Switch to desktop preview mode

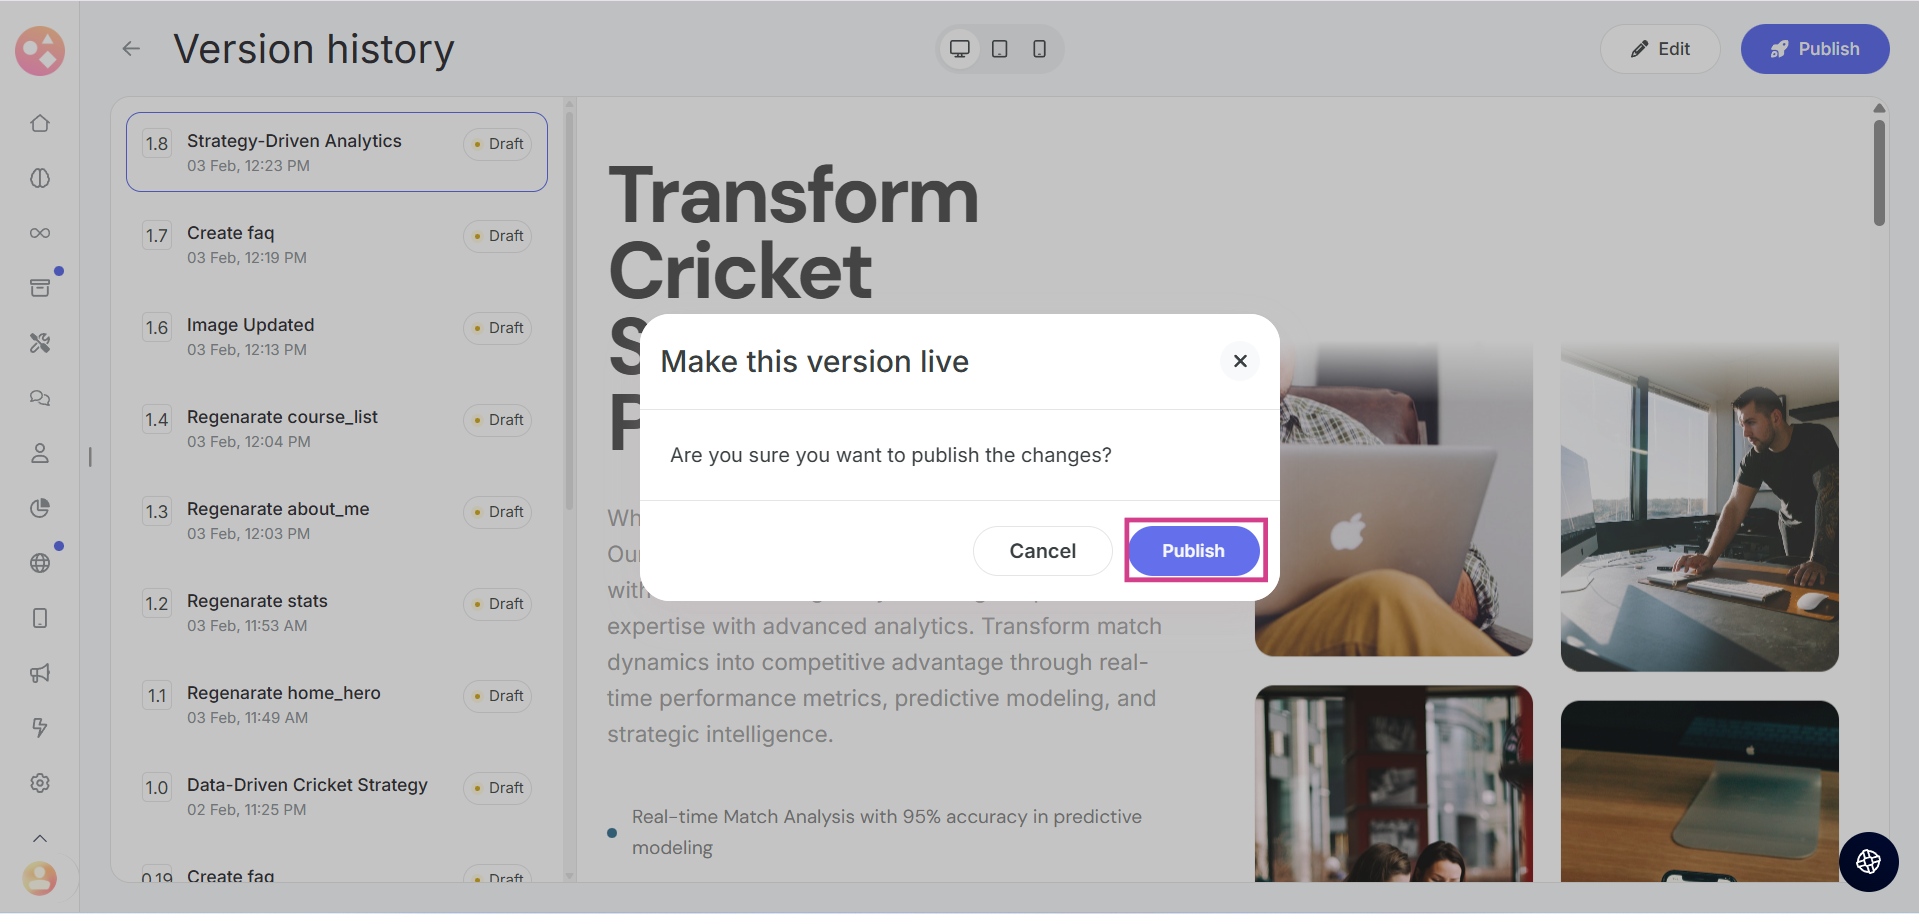pos(960,49)
